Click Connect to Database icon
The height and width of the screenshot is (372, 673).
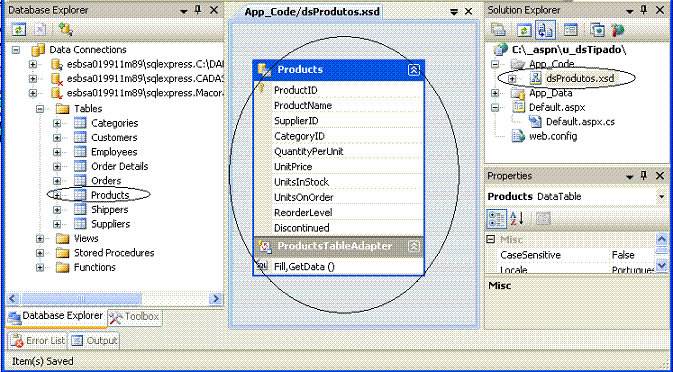click(x=66, y=29)
